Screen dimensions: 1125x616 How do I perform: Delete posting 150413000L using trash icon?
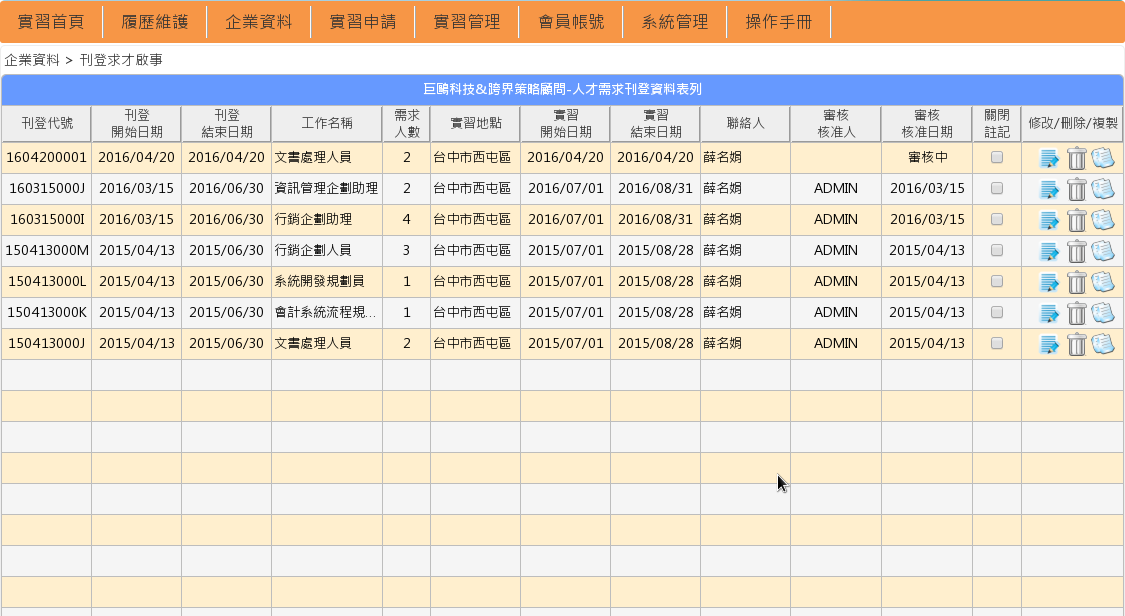1076,282
